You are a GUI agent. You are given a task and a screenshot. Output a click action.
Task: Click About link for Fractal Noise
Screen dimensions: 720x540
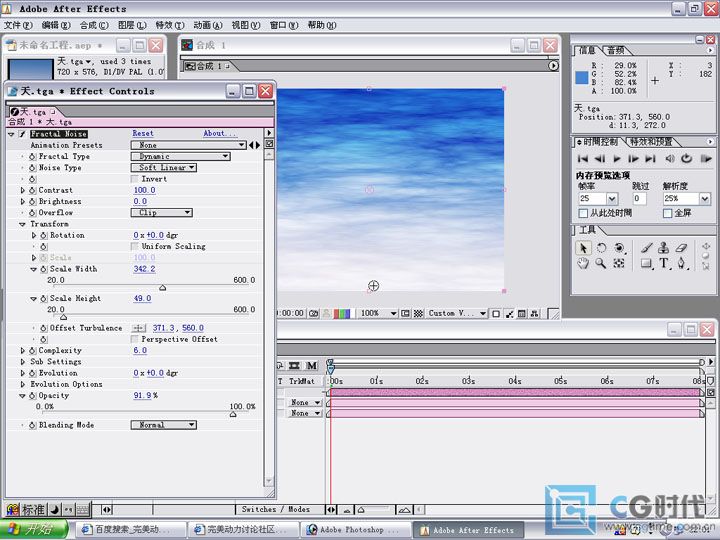coord(219,134)
